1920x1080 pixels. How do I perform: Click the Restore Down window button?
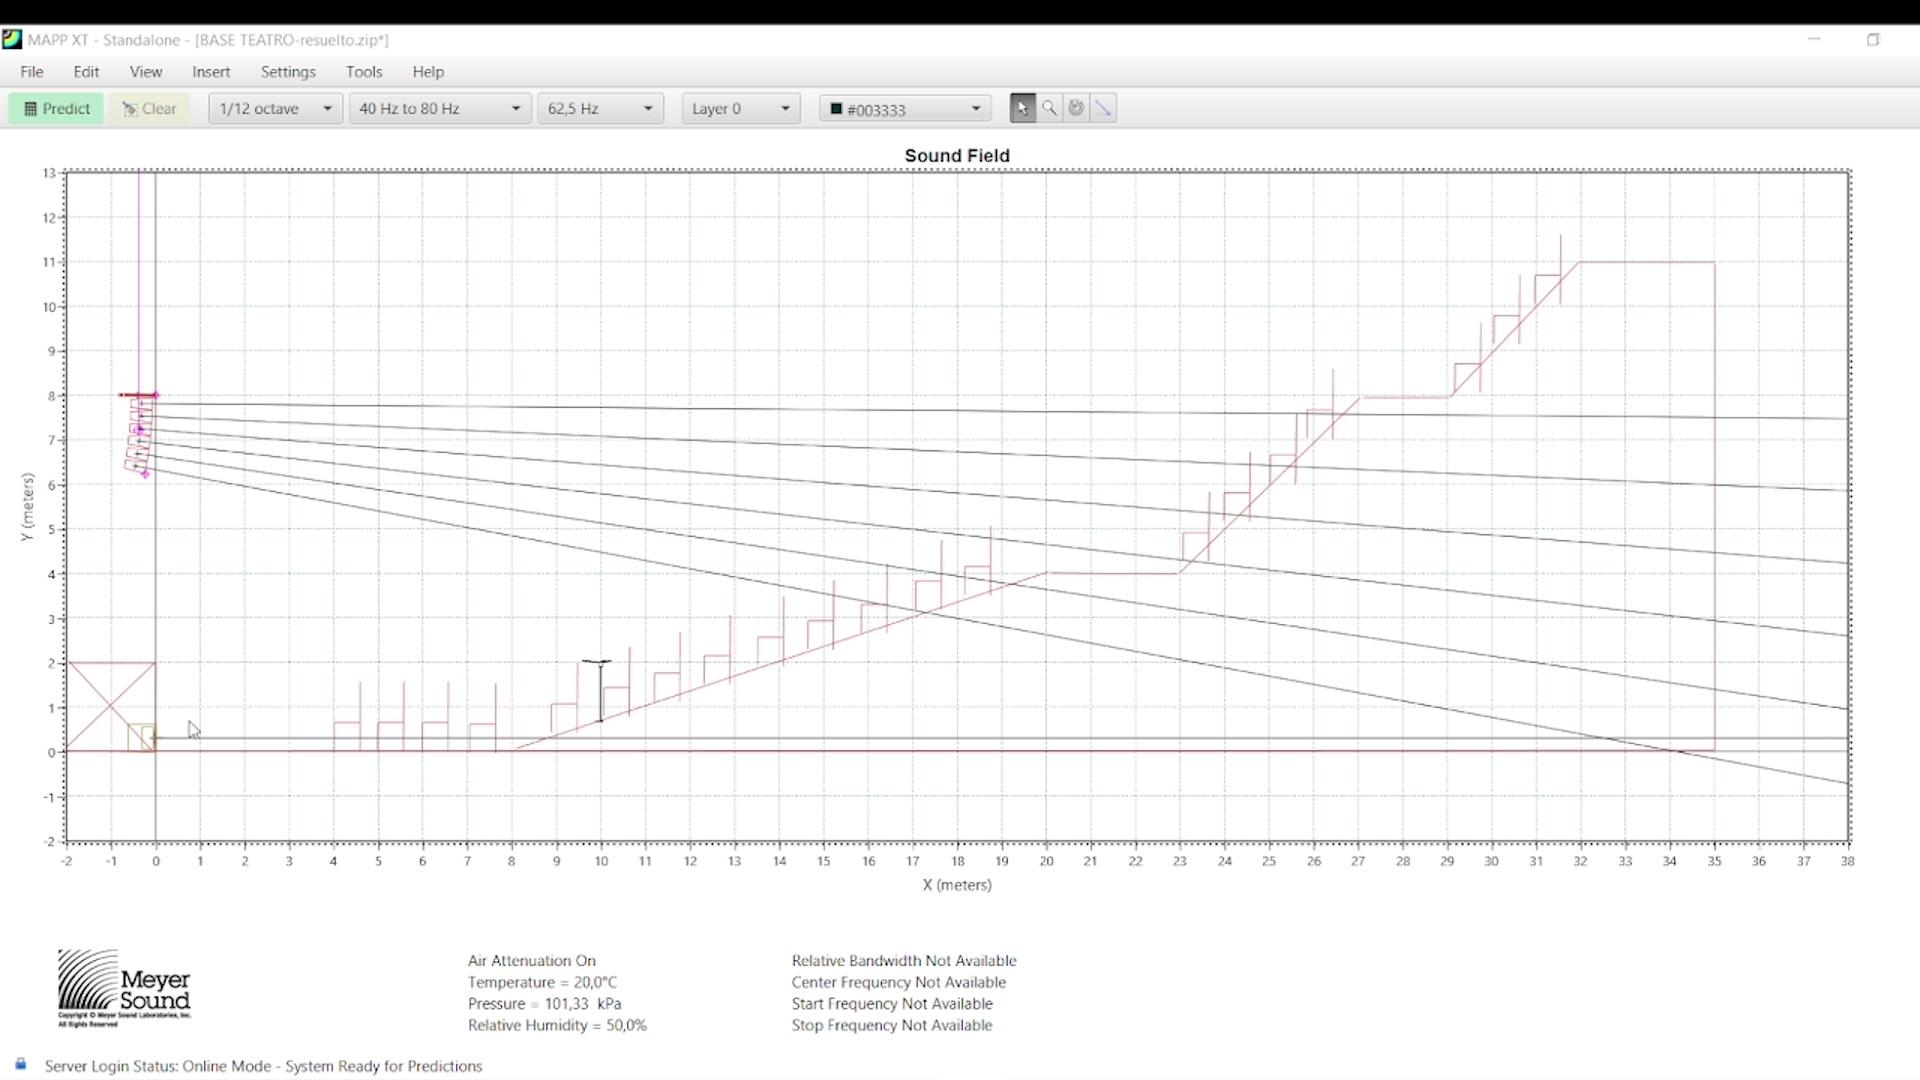1873,40
